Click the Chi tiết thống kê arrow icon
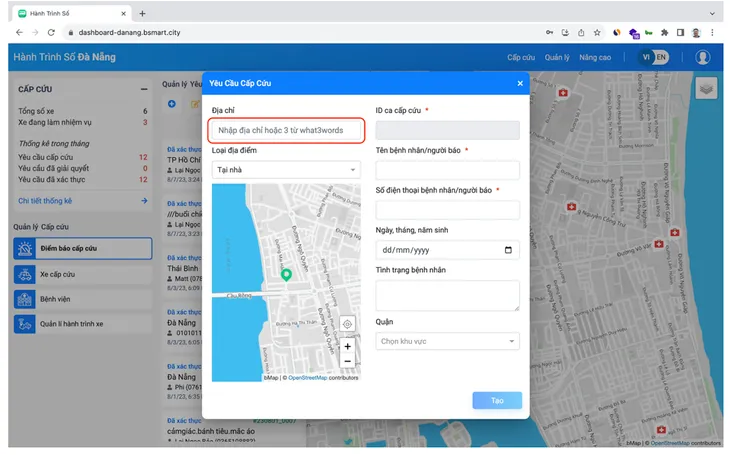 point(144,201)
